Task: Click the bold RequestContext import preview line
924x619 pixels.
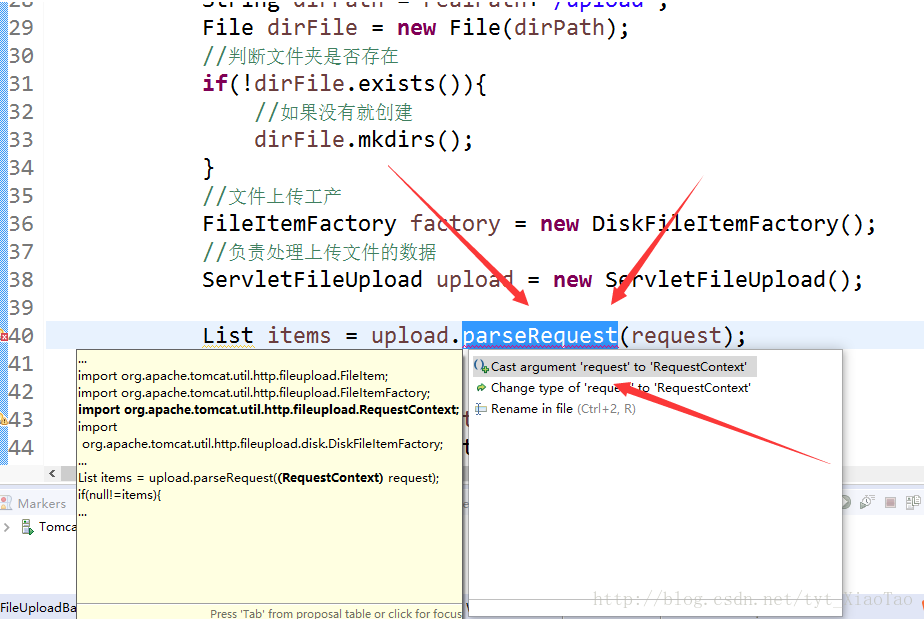Action: [x=269, y=410]
